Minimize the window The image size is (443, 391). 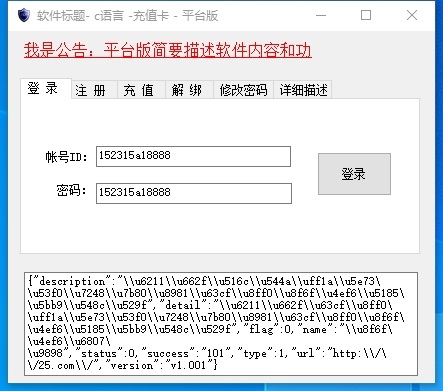tap(321, 15)
